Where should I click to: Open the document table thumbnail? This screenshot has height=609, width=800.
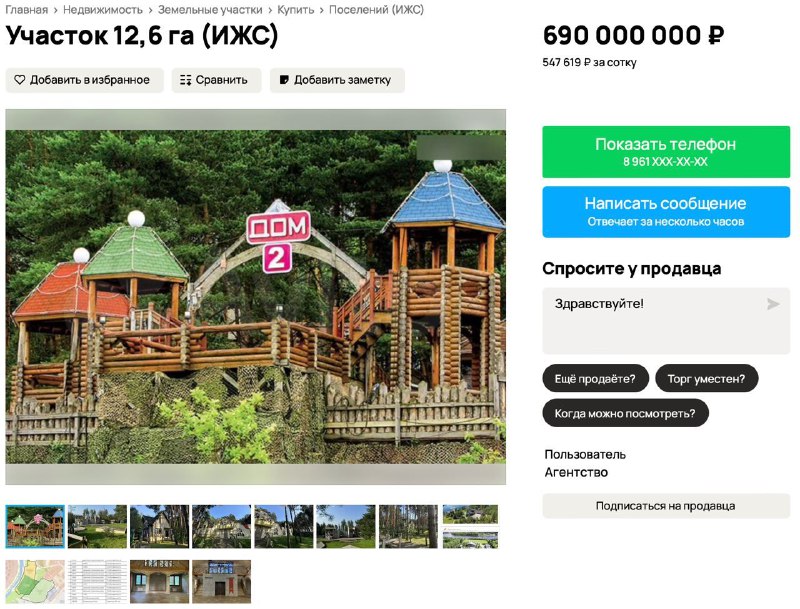(97, 581)
